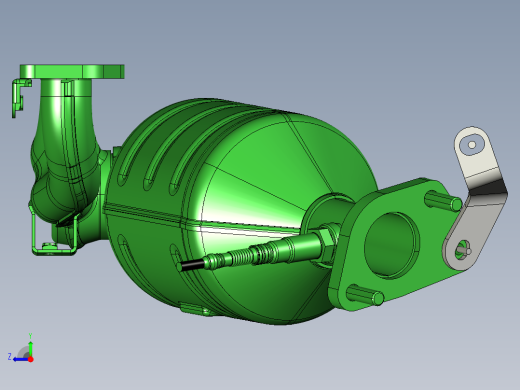520x390 pixels.
Task: Click the round bore of the outlet flange
Action: (390, 246)
